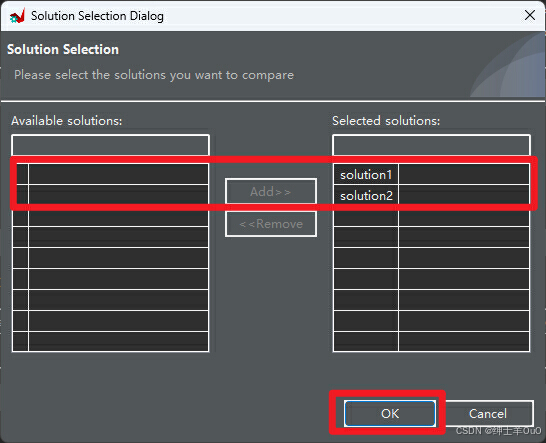Click the Selected solutions list header
Viewport: 546px width, 443px height.
pos(431,145)
